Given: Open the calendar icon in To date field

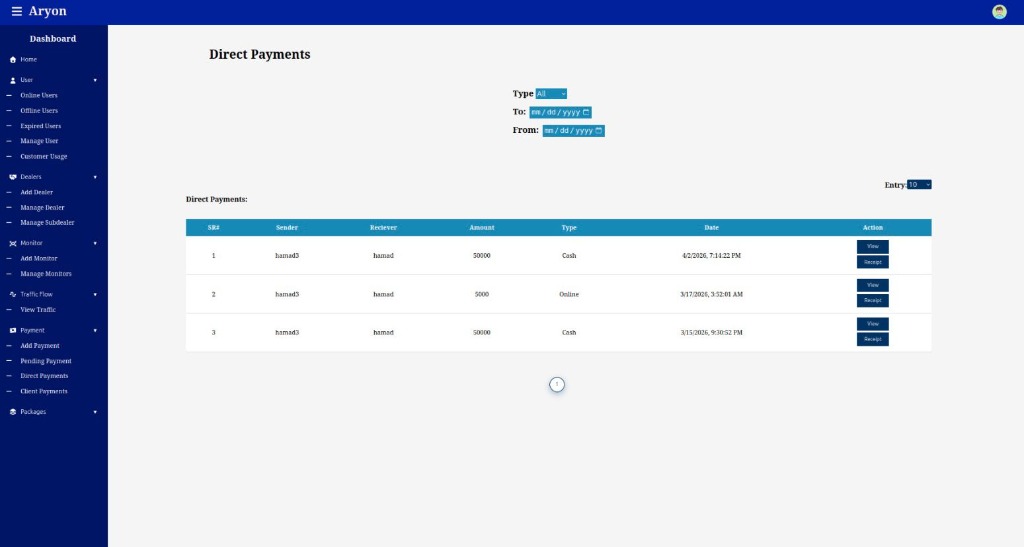Looking at the screenshot, I should pyautogui.click(x=586, y=112).
